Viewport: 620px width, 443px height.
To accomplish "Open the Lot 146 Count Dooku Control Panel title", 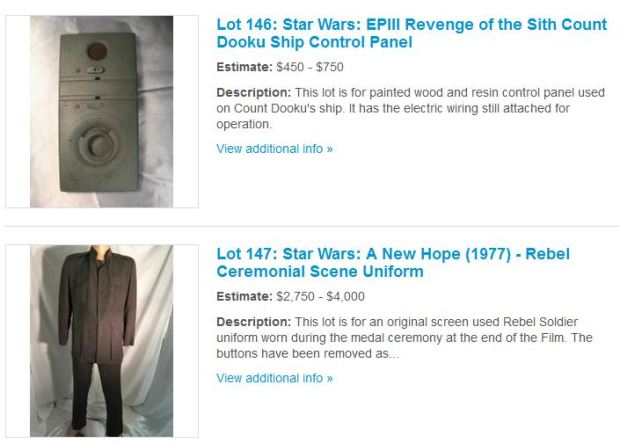I will point(412,33).
